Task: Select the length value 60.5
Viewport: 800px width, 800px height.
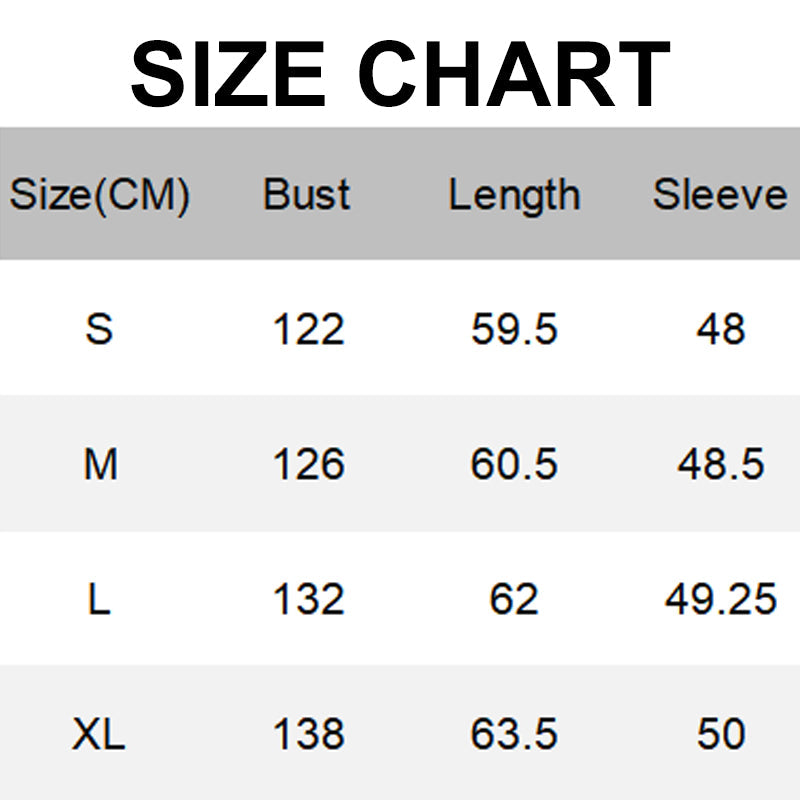Action: pos(514,464)
